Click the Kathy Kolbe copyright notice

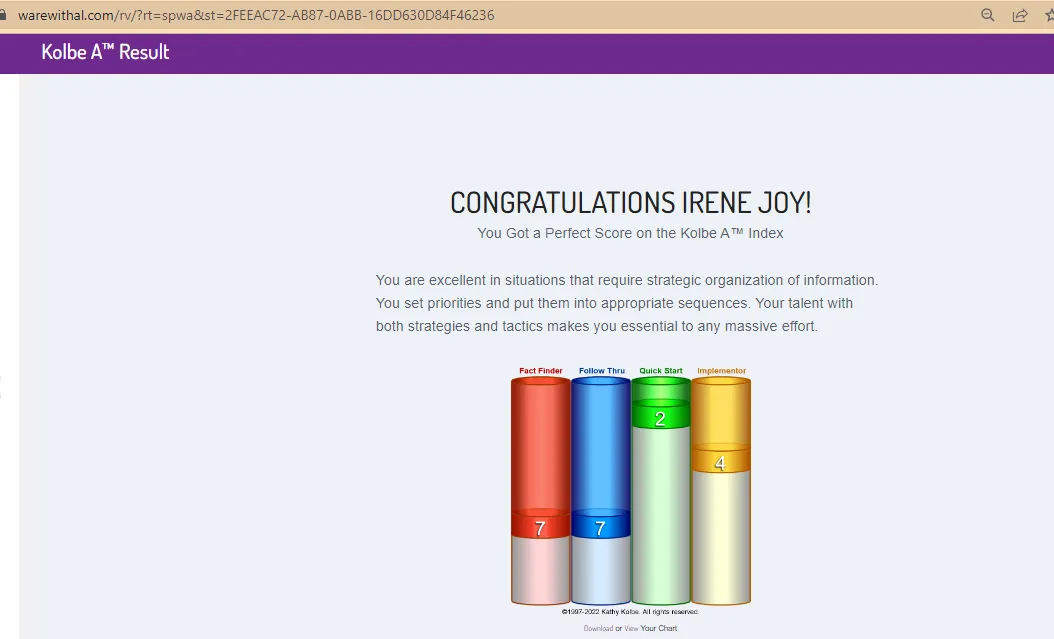631,611
